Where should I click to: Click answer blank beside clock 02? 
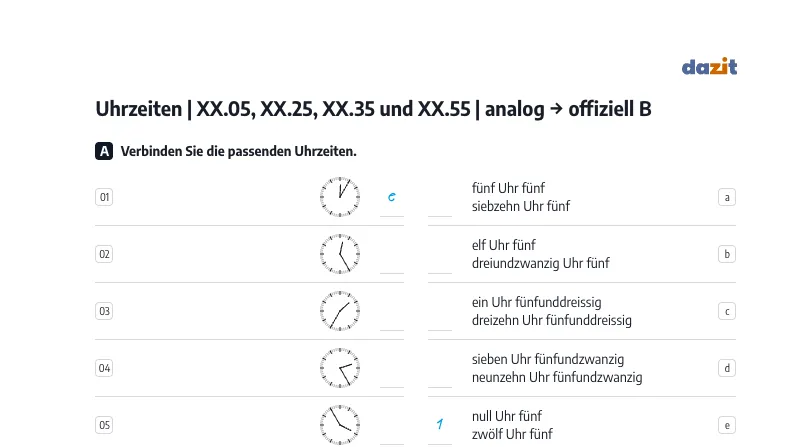(392, 262)
